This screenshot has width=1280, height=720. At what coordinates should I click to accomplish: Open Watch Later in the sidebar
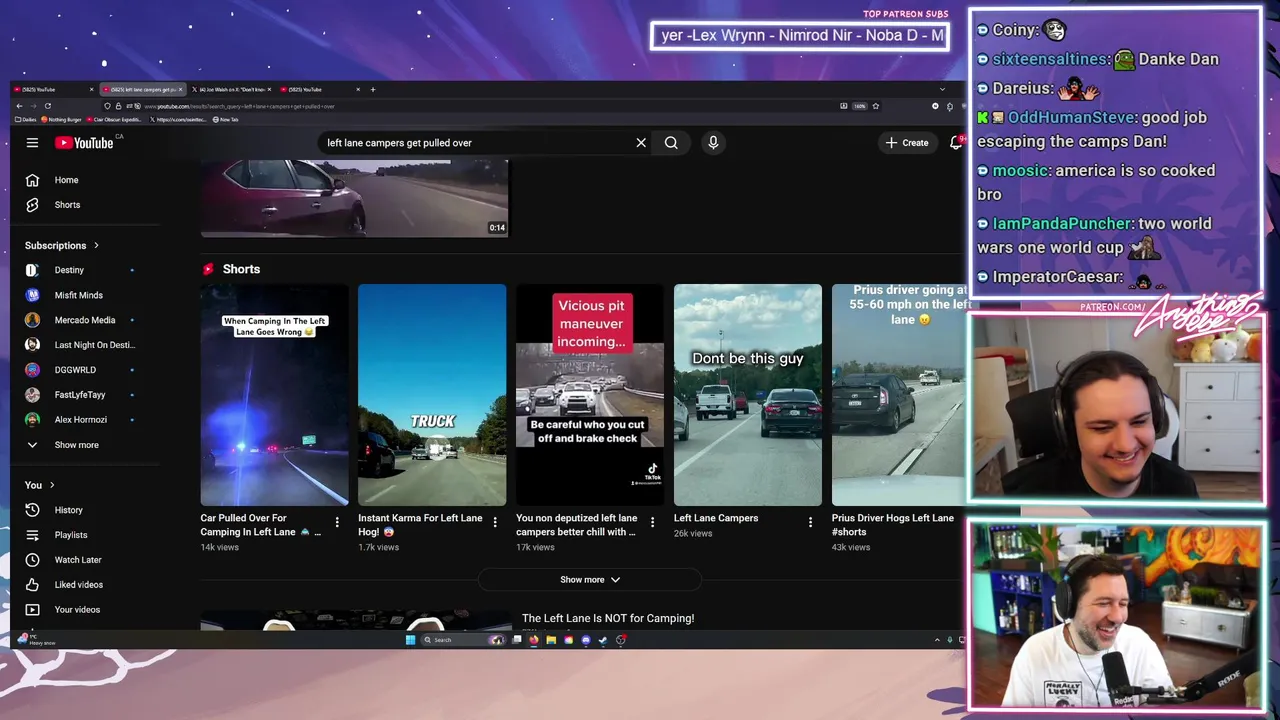click(x=77, y=560)
